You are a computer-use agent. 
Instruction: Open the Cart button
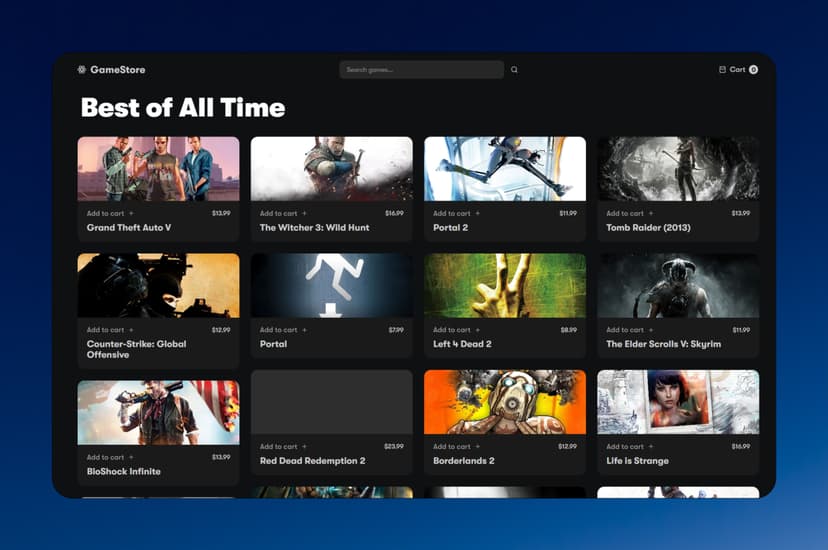[738, 70]
